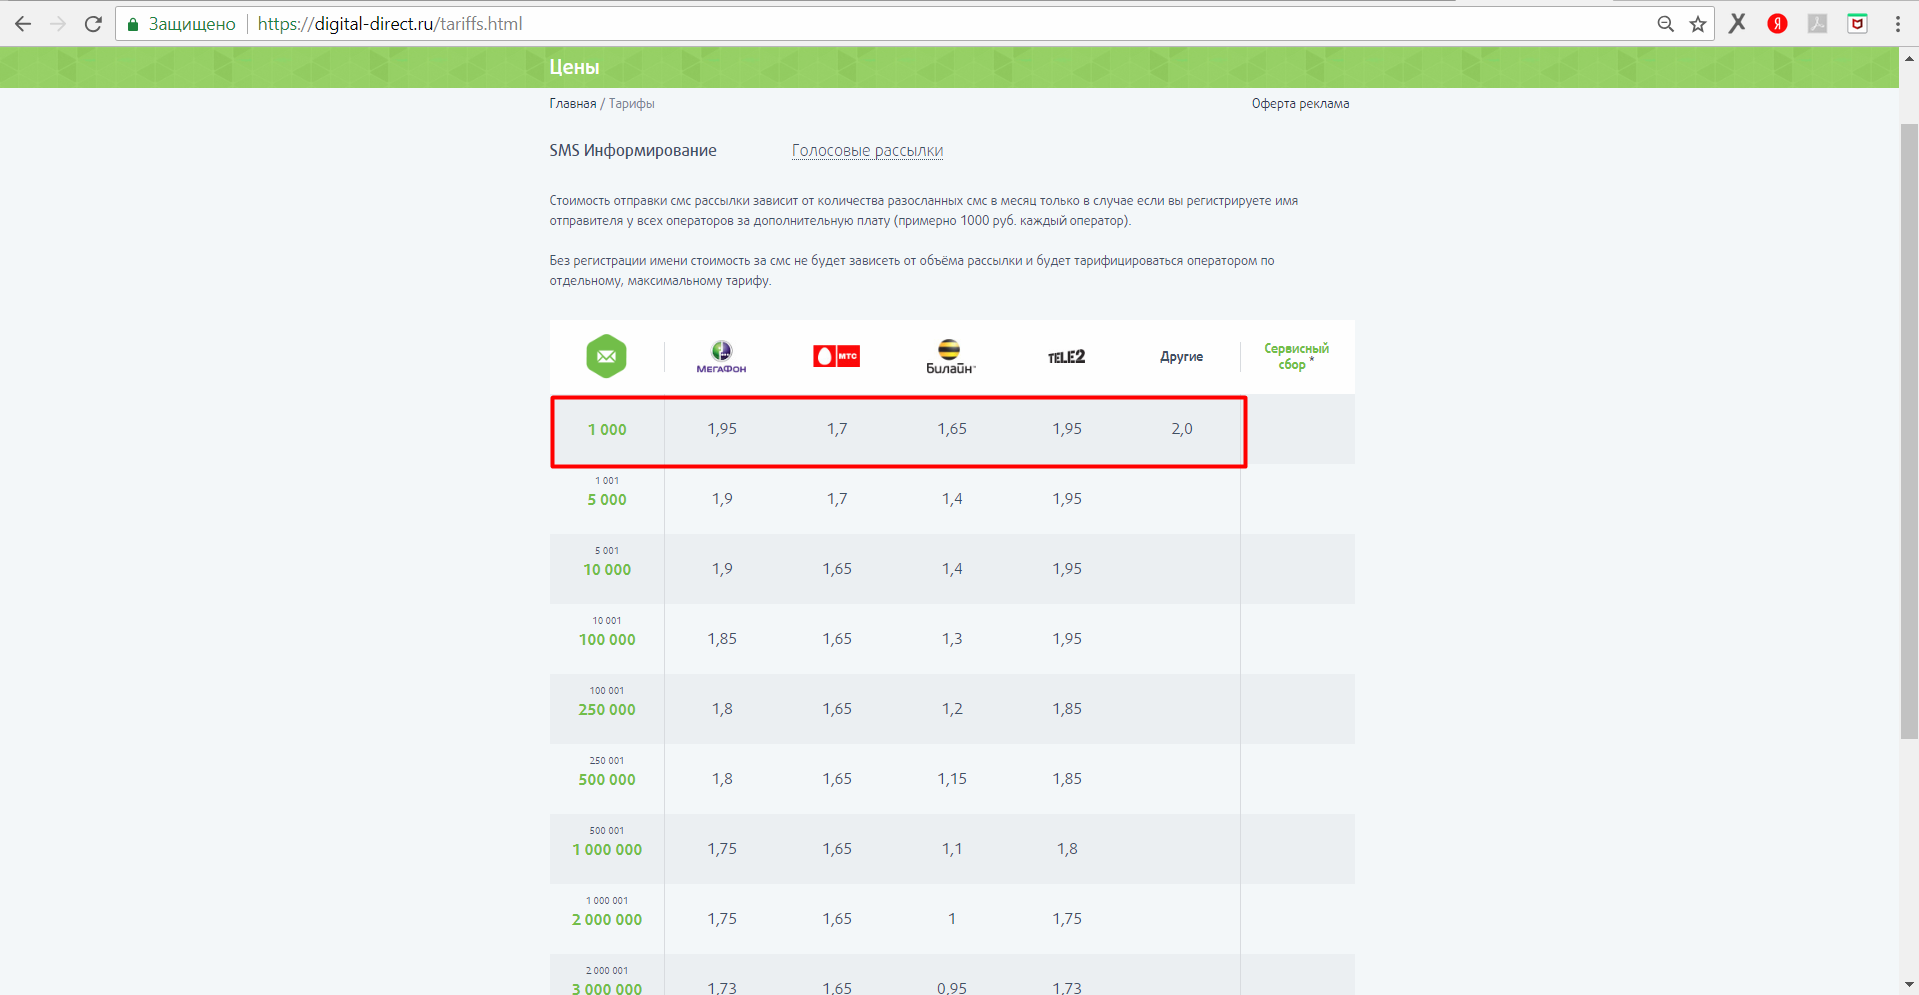
Task: Click TELE2 price 1,75 in 2 000 000 row
Action: pyautogui.click(x=1067, y=919)
